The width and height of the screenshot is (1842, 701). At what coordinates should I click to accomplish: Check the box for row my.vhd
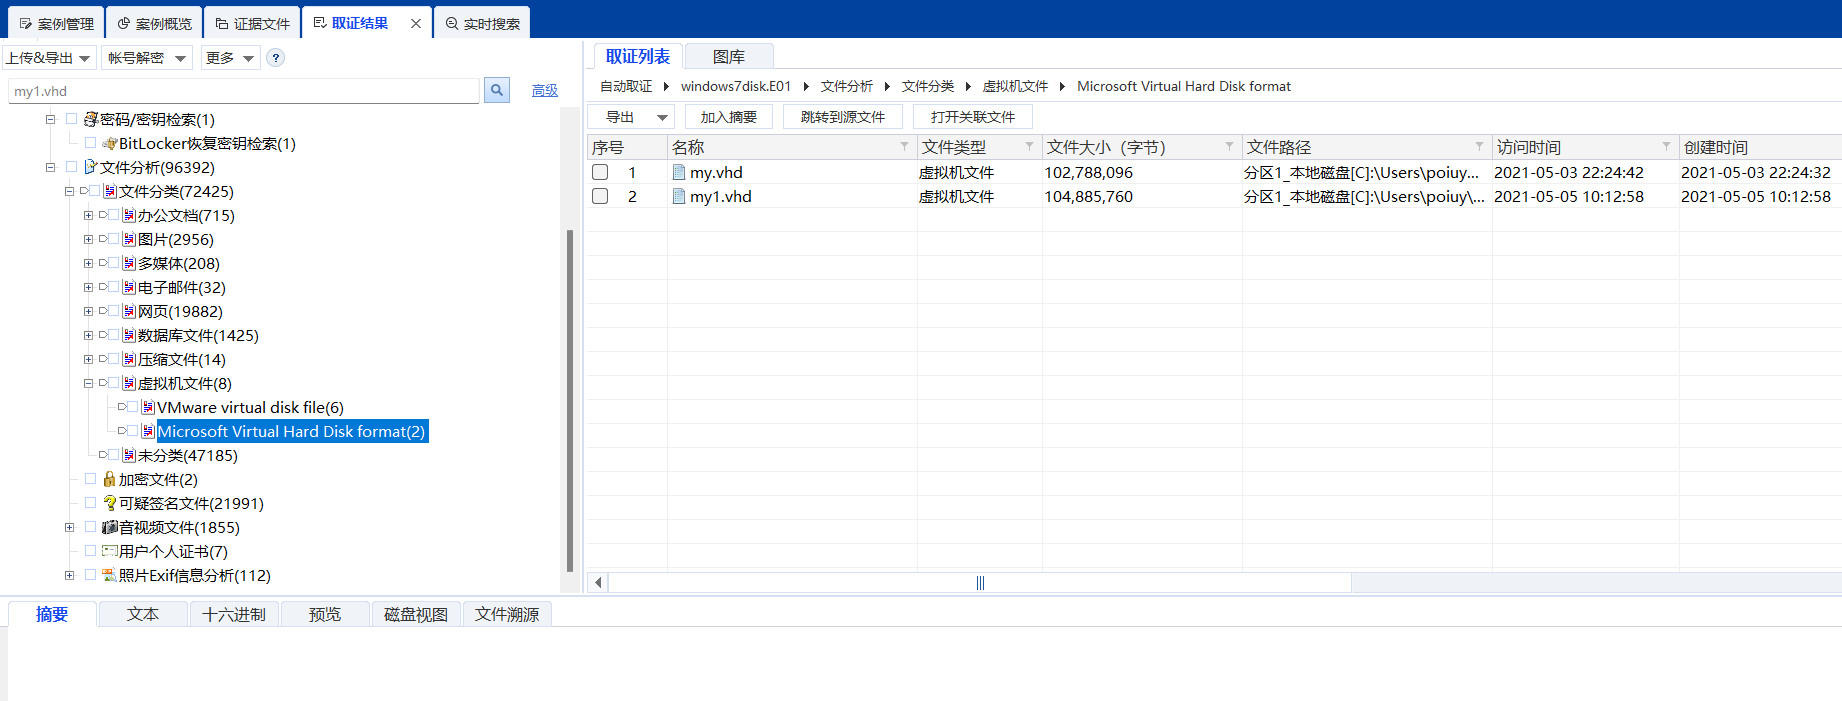click(600, 172)
